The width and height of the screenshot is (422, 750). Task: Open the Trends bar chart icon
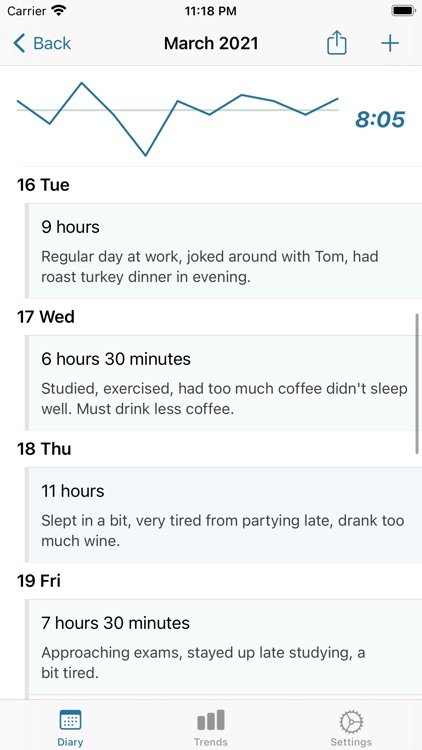tap(211, 720)
